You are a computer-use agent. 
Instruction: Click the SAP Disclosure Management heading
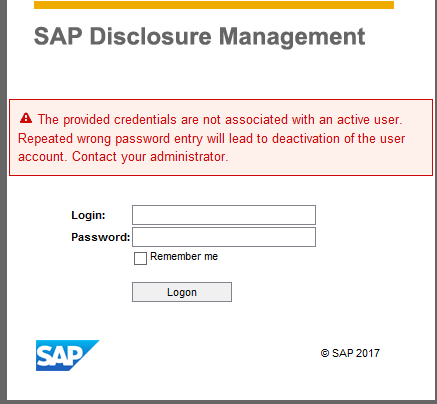(x=200, y=36)
